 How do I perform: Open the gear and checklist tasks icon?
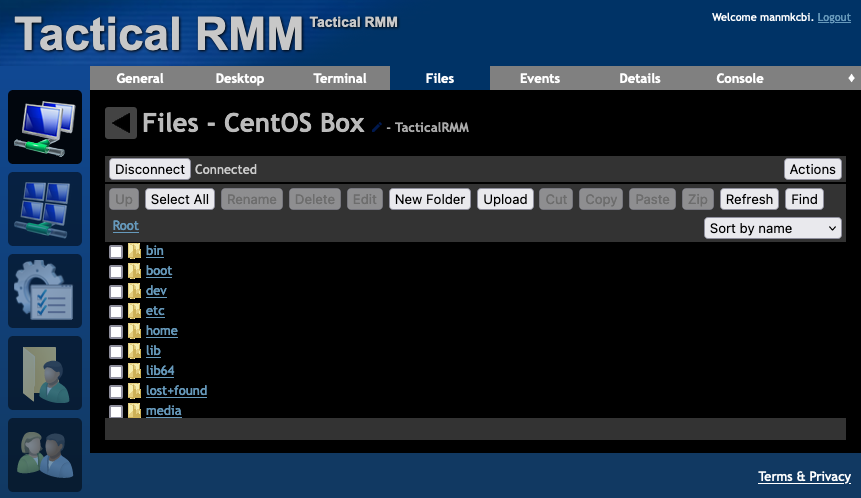(x=45, y=291)
